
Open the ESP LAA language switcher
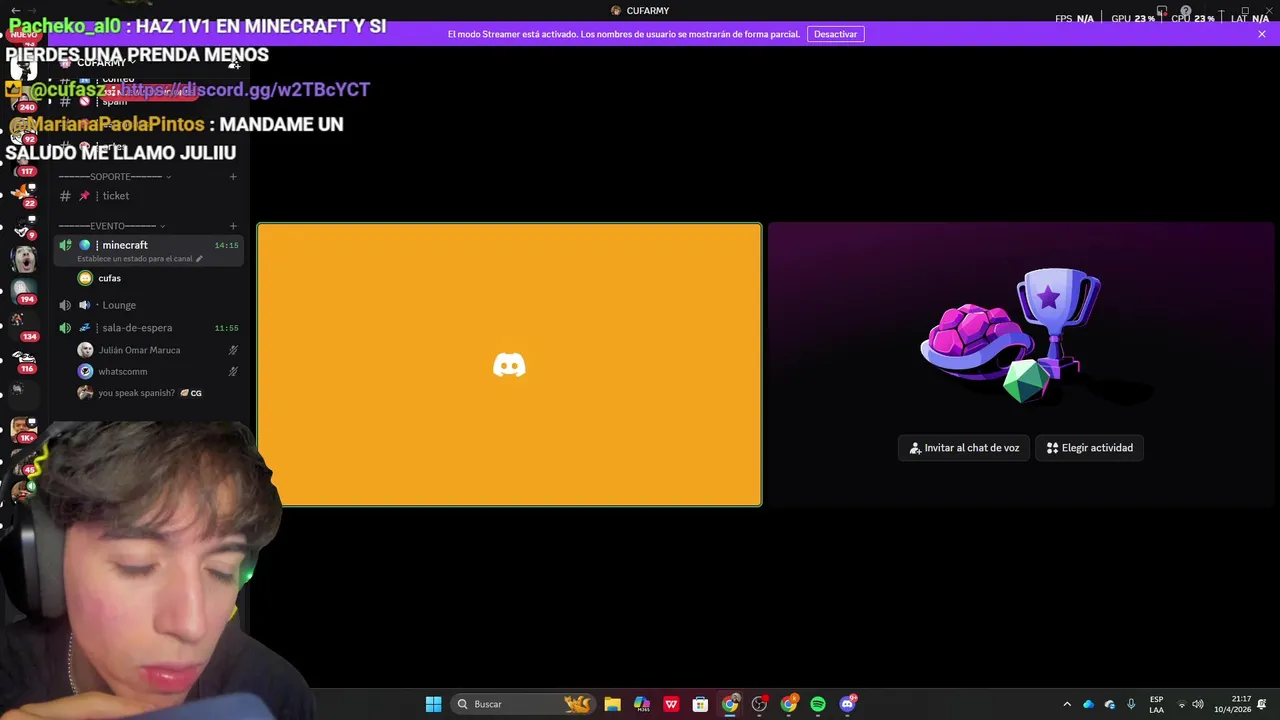[x=1156, y=704]
